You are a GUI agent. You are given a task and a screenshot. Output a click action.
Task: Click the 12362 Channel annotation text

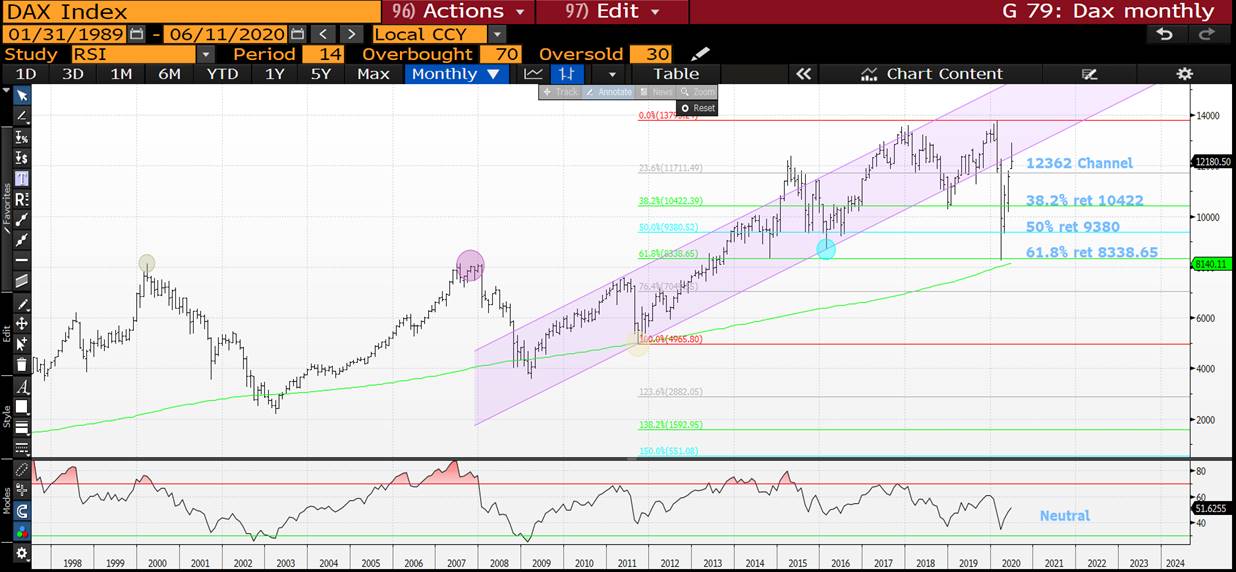(x=1079, y=163)
